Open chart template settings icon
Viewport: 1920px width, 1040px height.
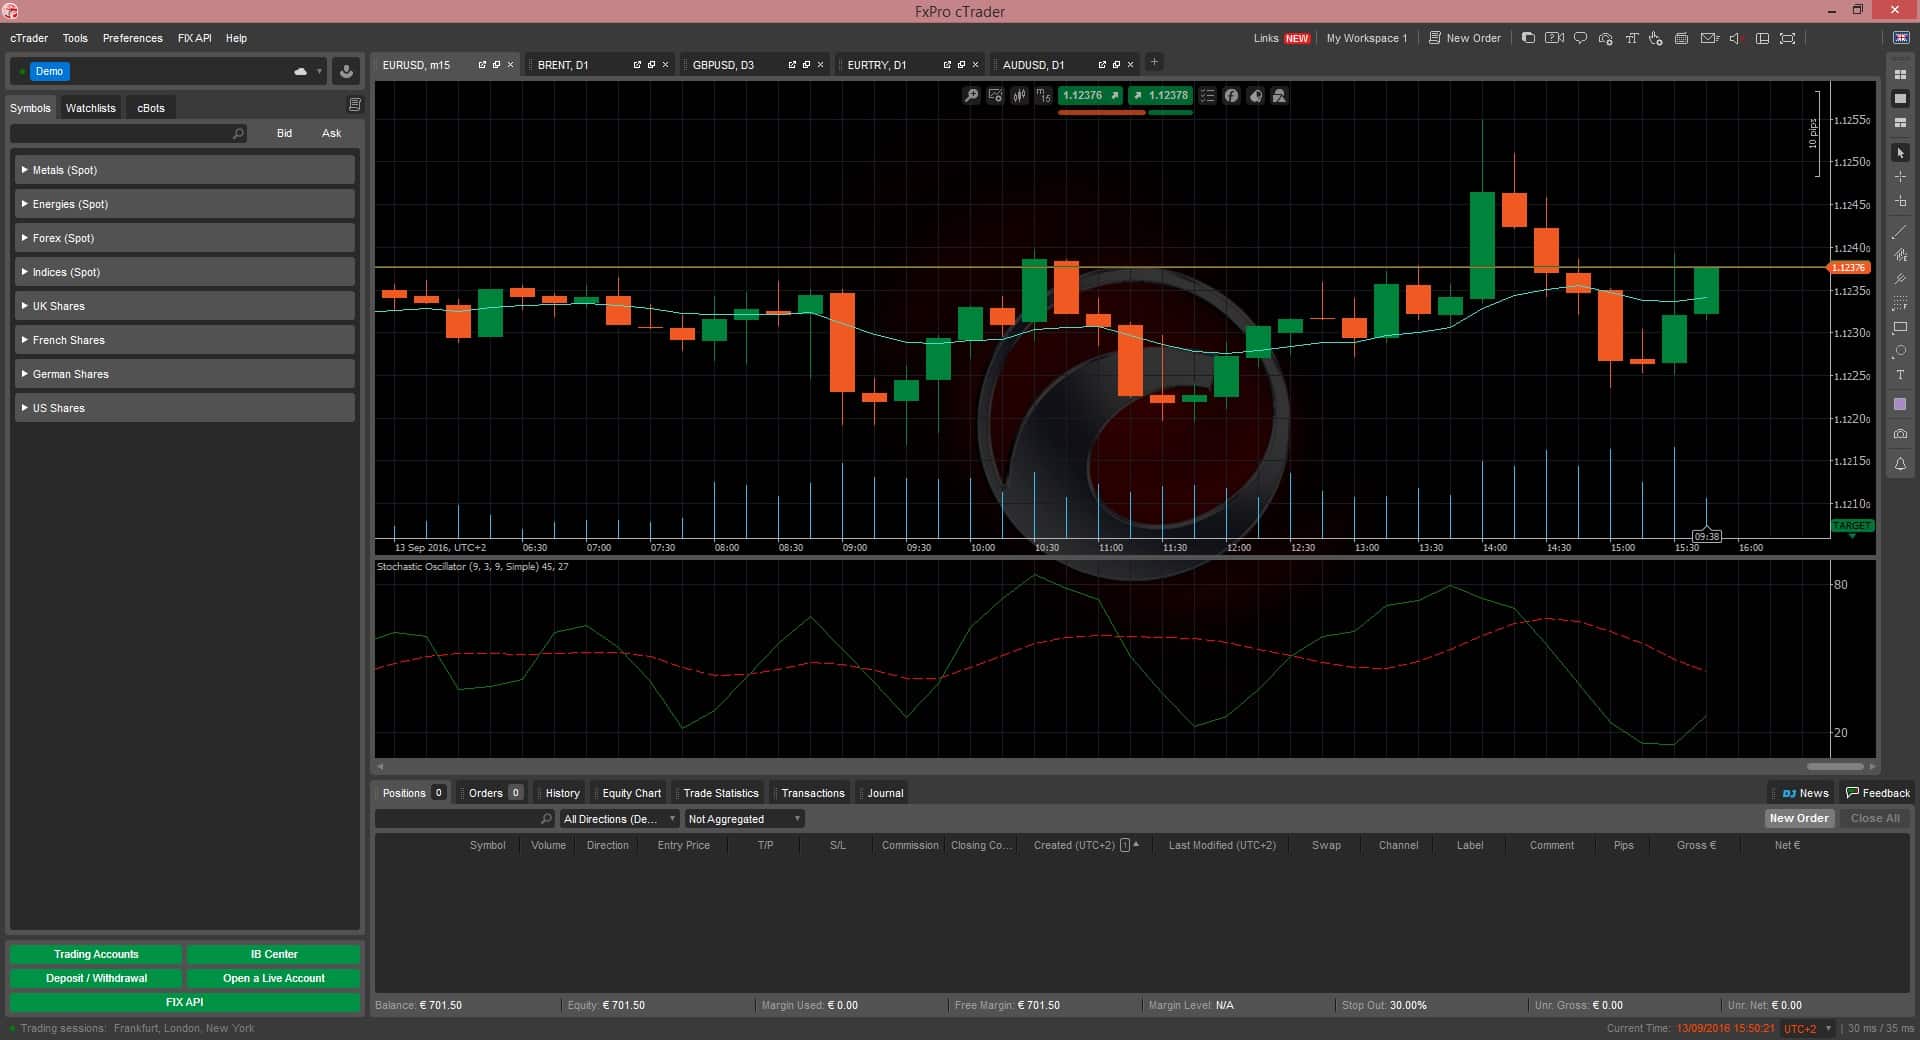coord(995,96)
